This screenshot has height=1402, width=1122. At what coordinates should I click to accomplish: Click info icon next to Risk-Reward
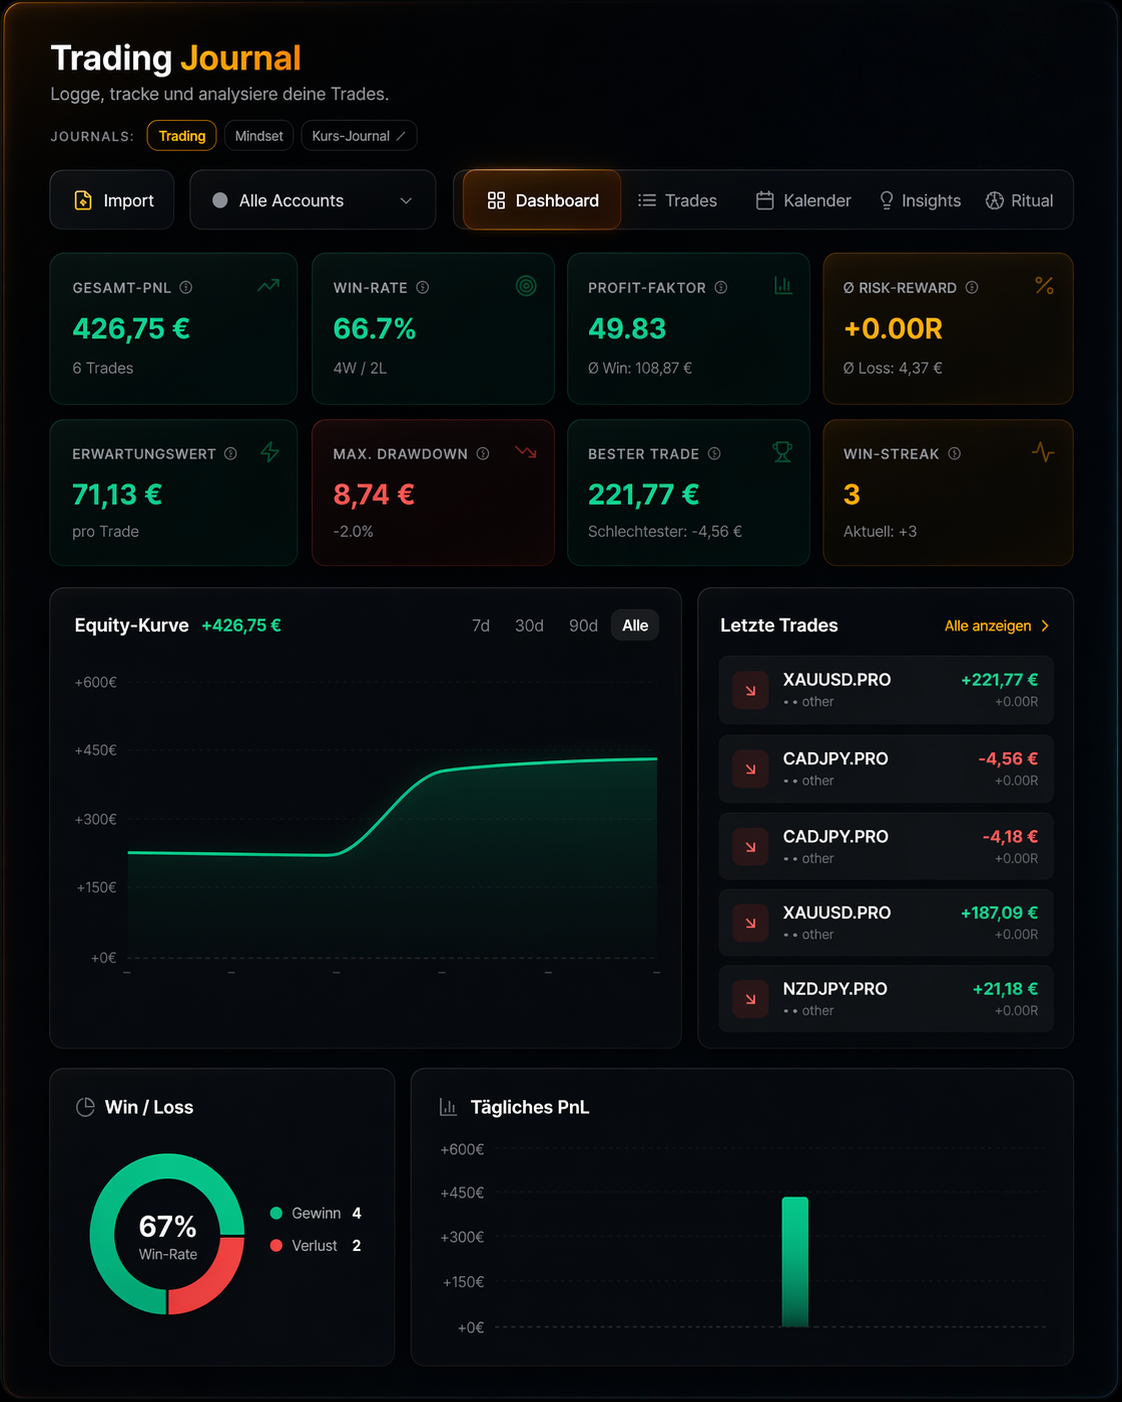tap(971, 287)
